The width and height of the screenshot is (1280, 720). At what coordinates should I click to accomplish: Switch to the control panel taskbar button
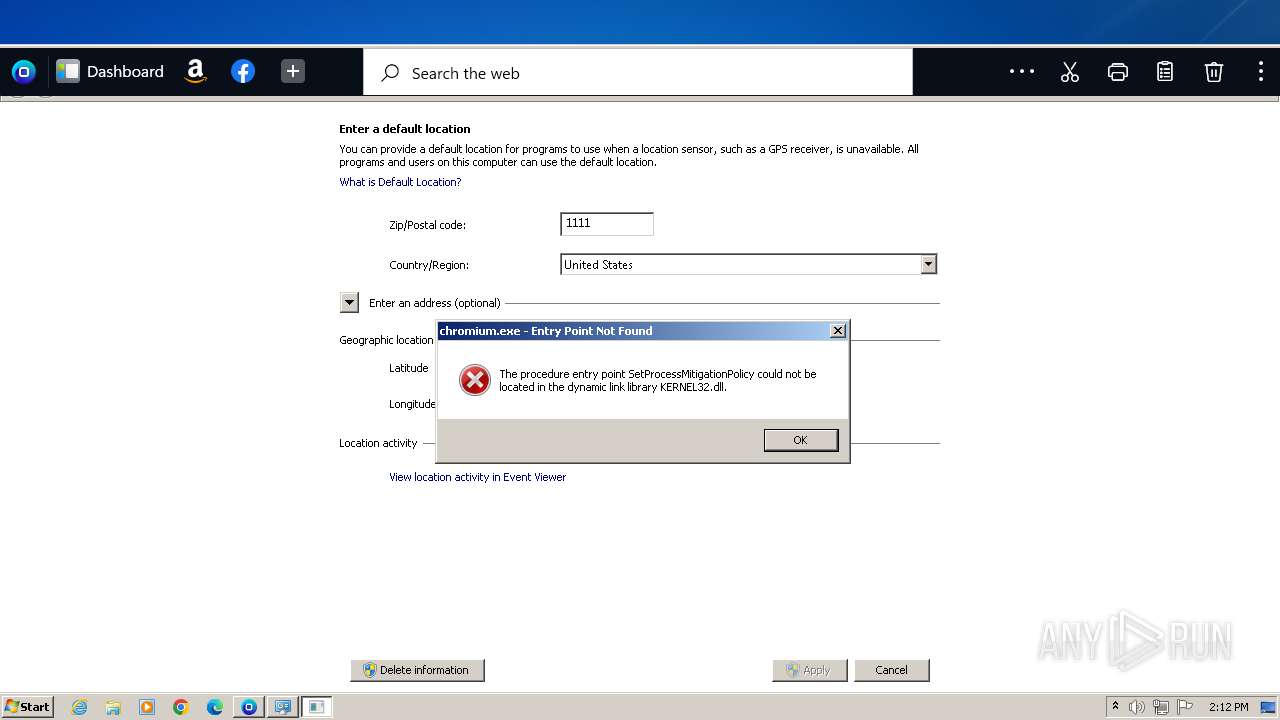283,707
